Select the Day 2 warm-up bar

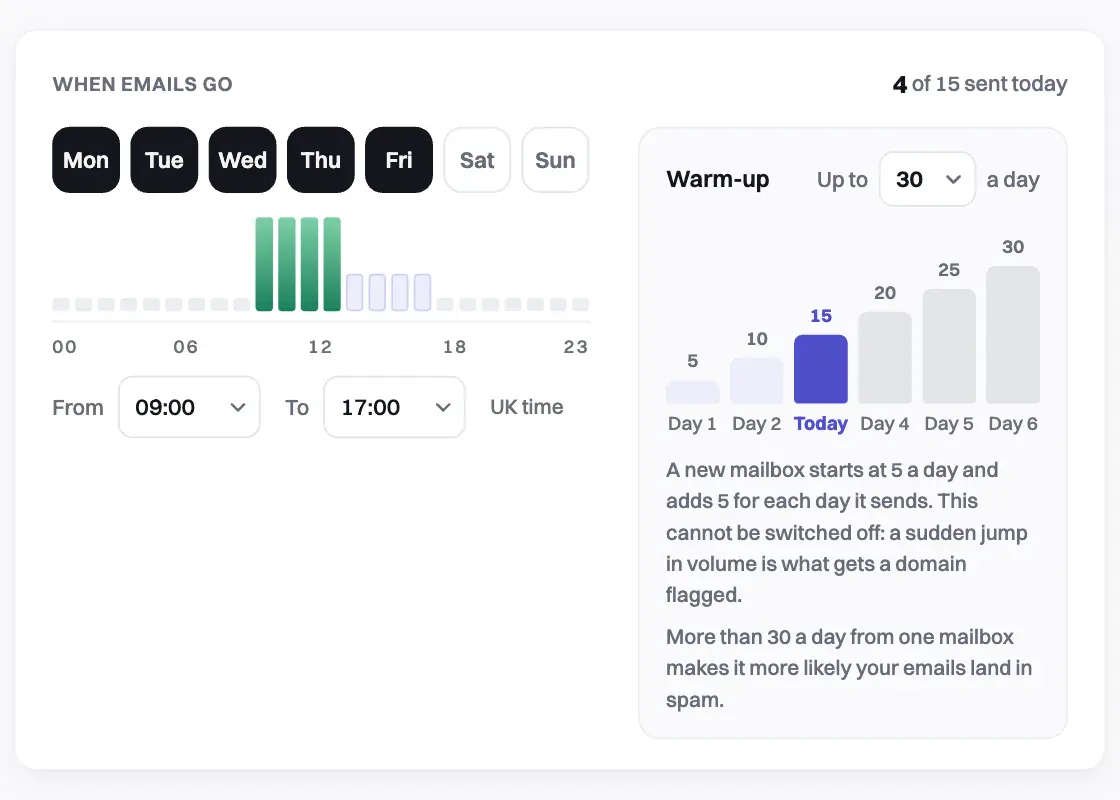pyautogui.click(x=756, y=381)
